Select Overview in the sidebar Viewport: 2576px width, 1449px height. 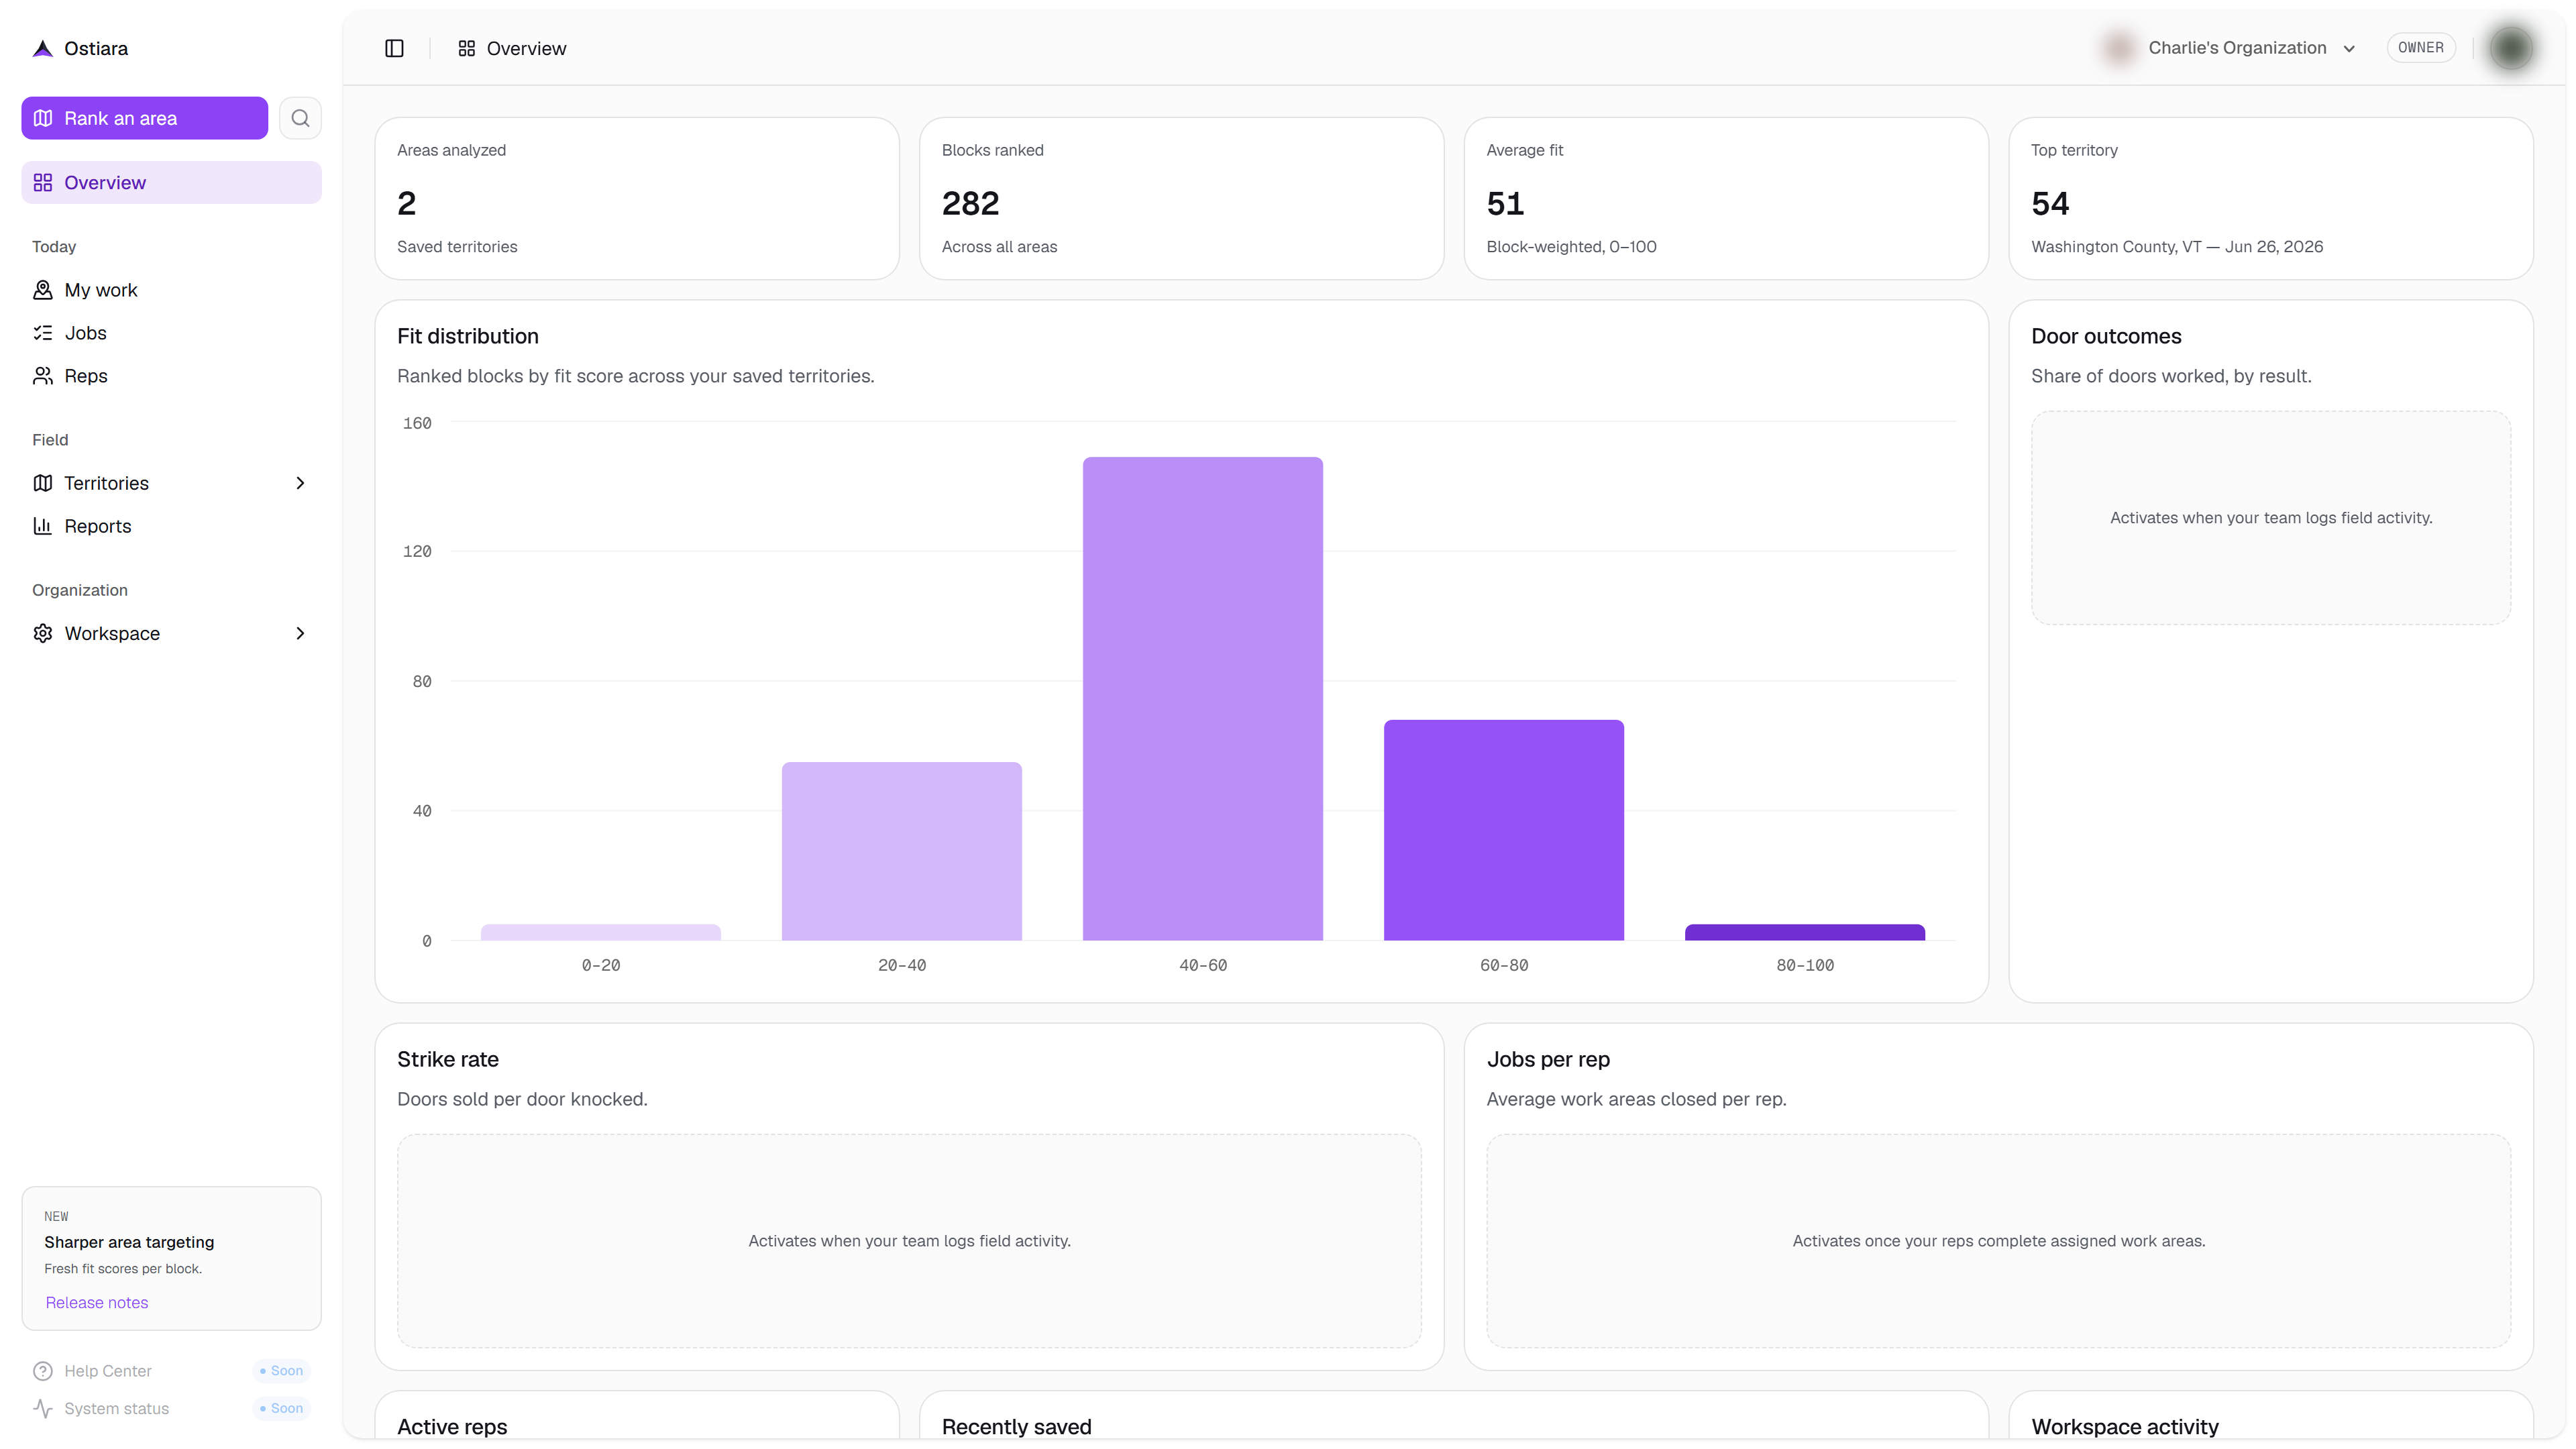click(x=171, y=183)
